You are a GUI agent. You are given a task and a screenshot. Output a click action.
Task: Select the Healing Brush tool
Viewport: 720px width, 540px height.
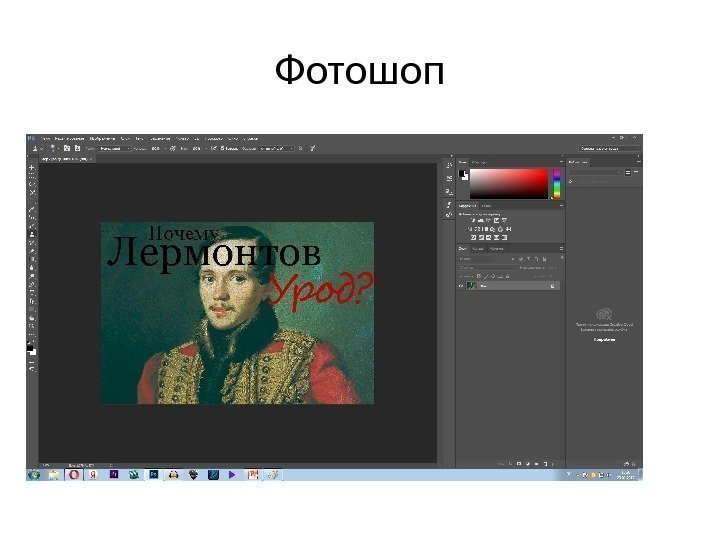[x=32, y=218]
